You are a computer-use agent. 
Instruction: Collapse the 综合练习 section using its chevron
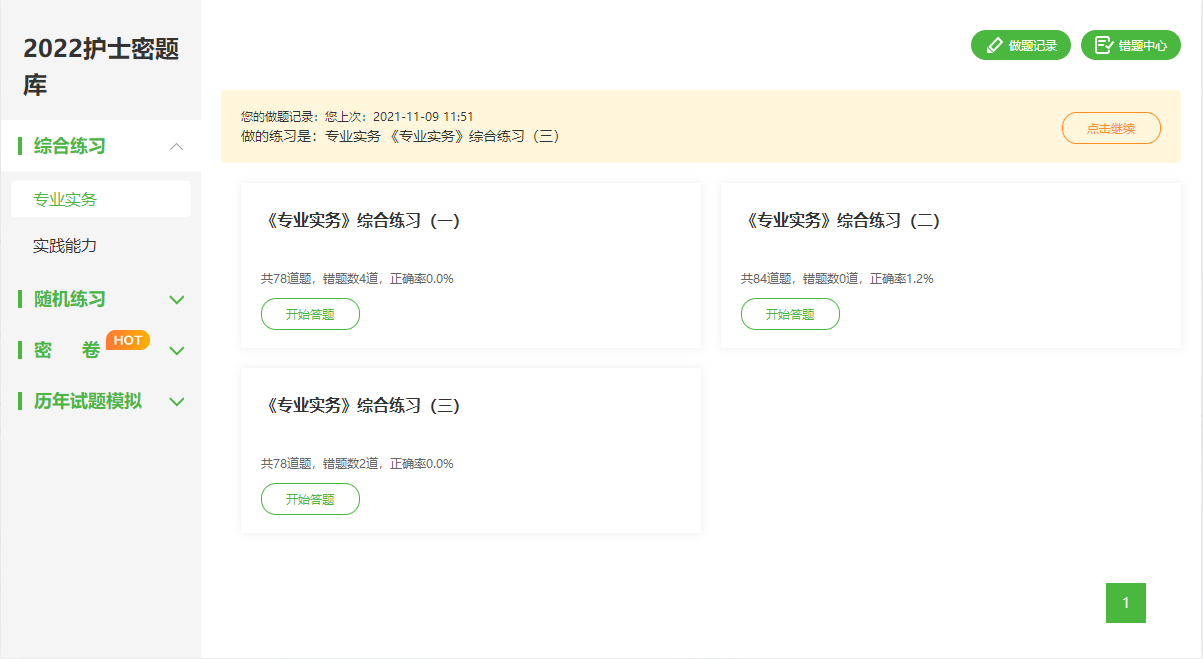click(177, 146)
